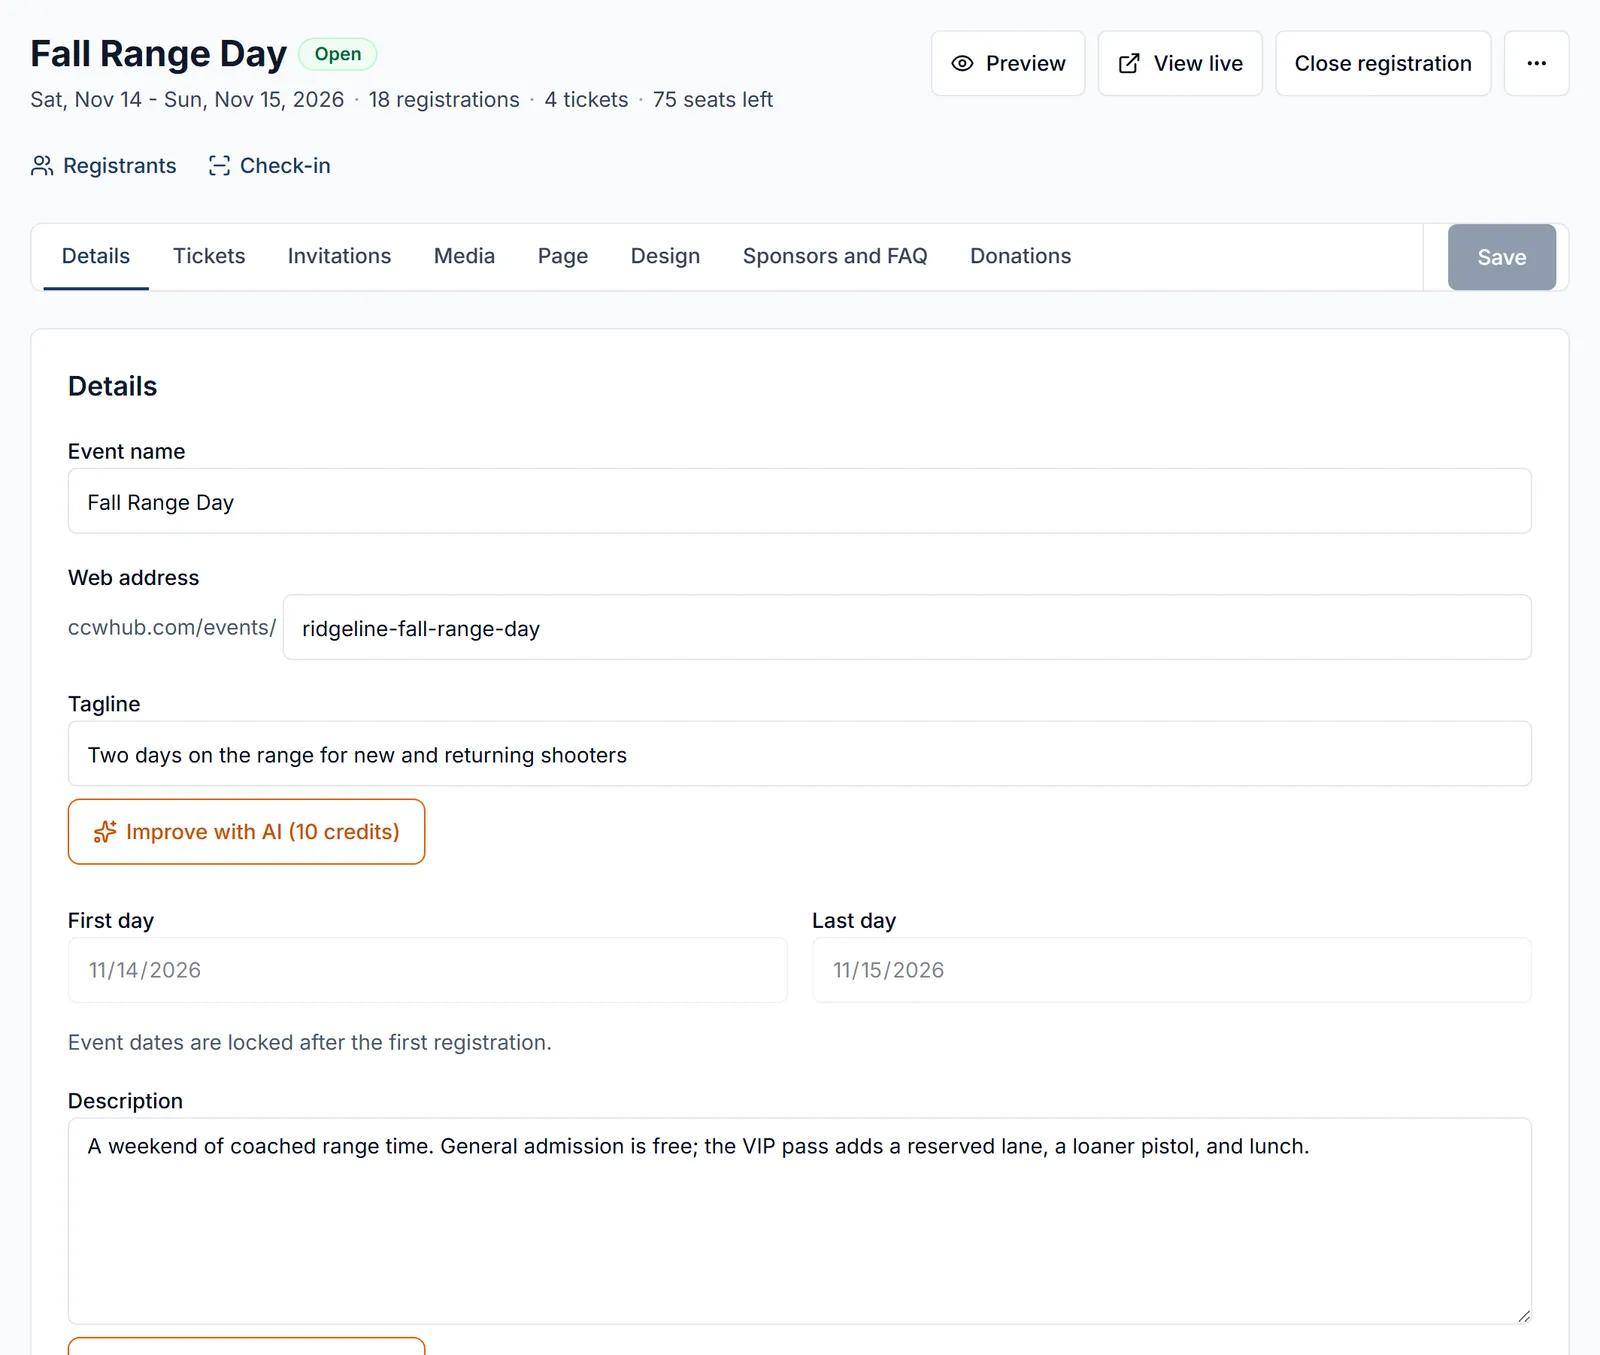The image size is (1600, 1355).
Task: Click the '4 tickets' text
Action: click(586, 100)
